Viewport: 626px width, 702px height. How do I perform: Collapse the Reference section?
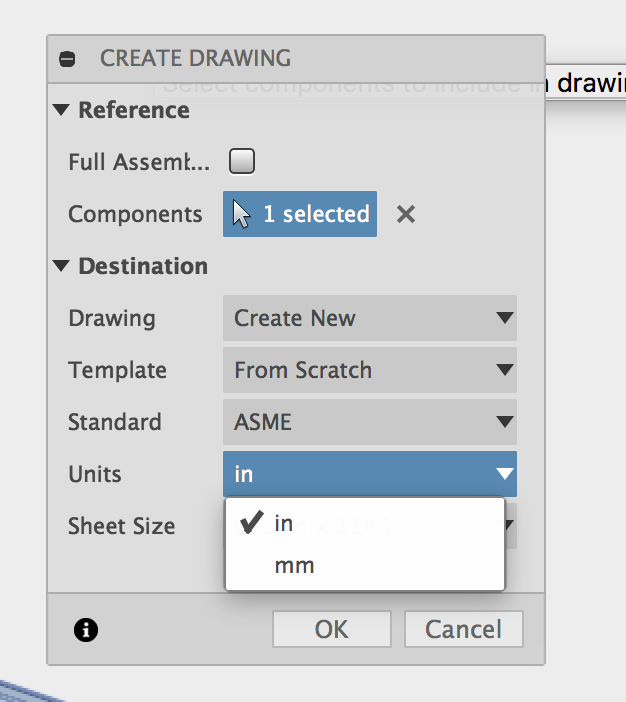(x=62, y=110)
